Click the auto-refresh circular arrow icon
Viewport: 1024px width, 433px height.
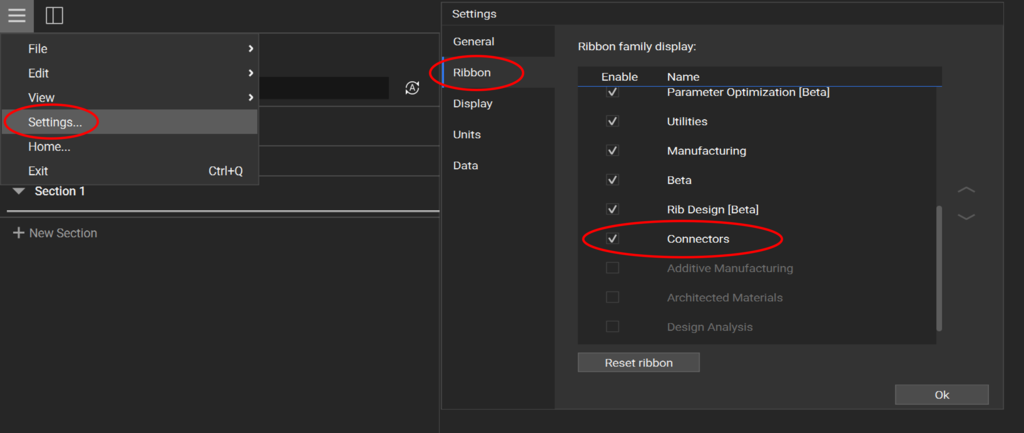pyautogui.click(x=412, y=88)
